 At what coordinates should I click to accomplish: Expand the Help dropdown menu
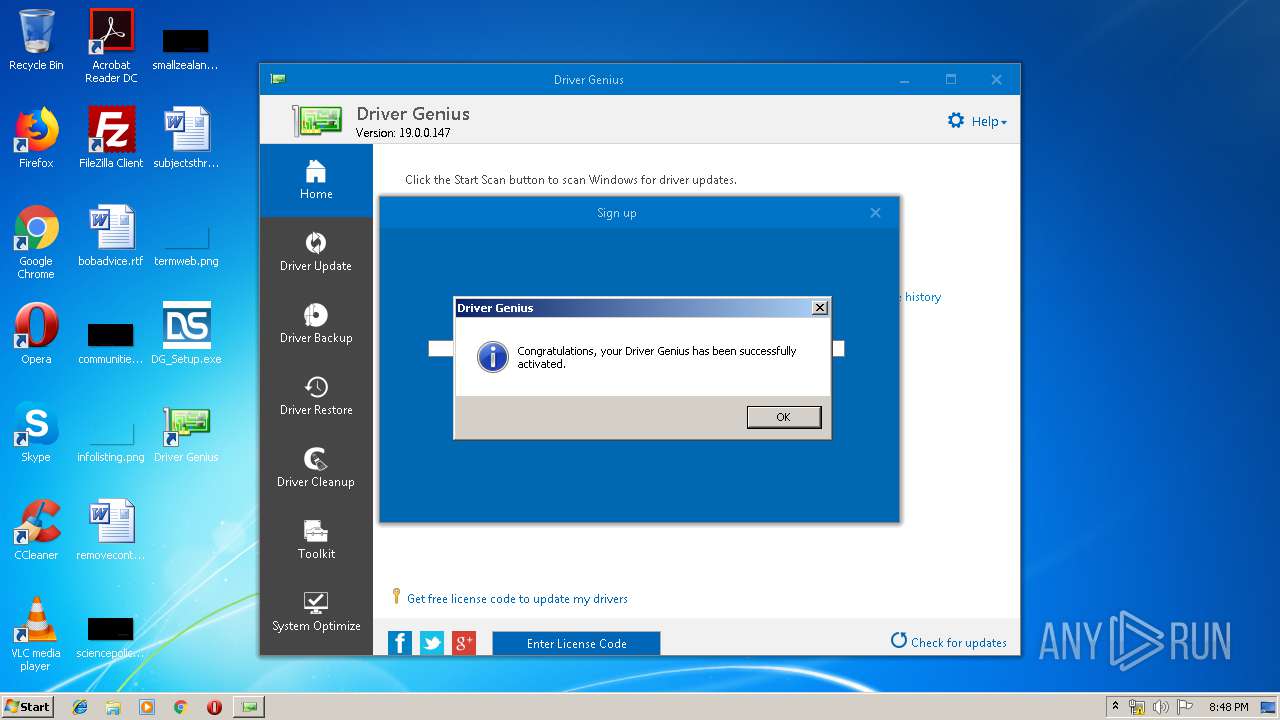tap(989, 121)
